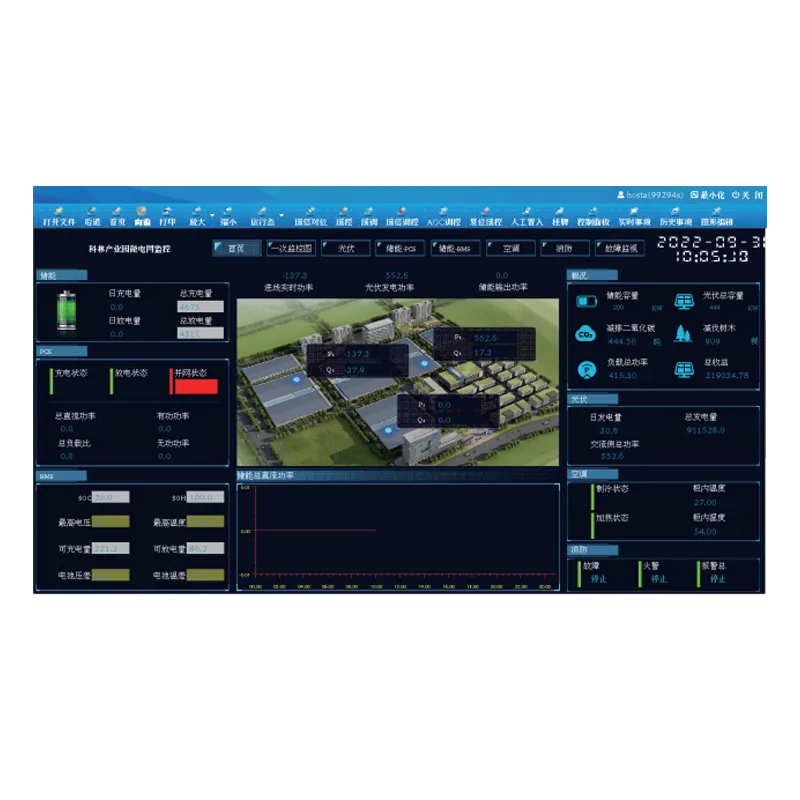Select the 减伐树木 tree icon
Viewport: 800px width, 800px height.
(683, 334)
